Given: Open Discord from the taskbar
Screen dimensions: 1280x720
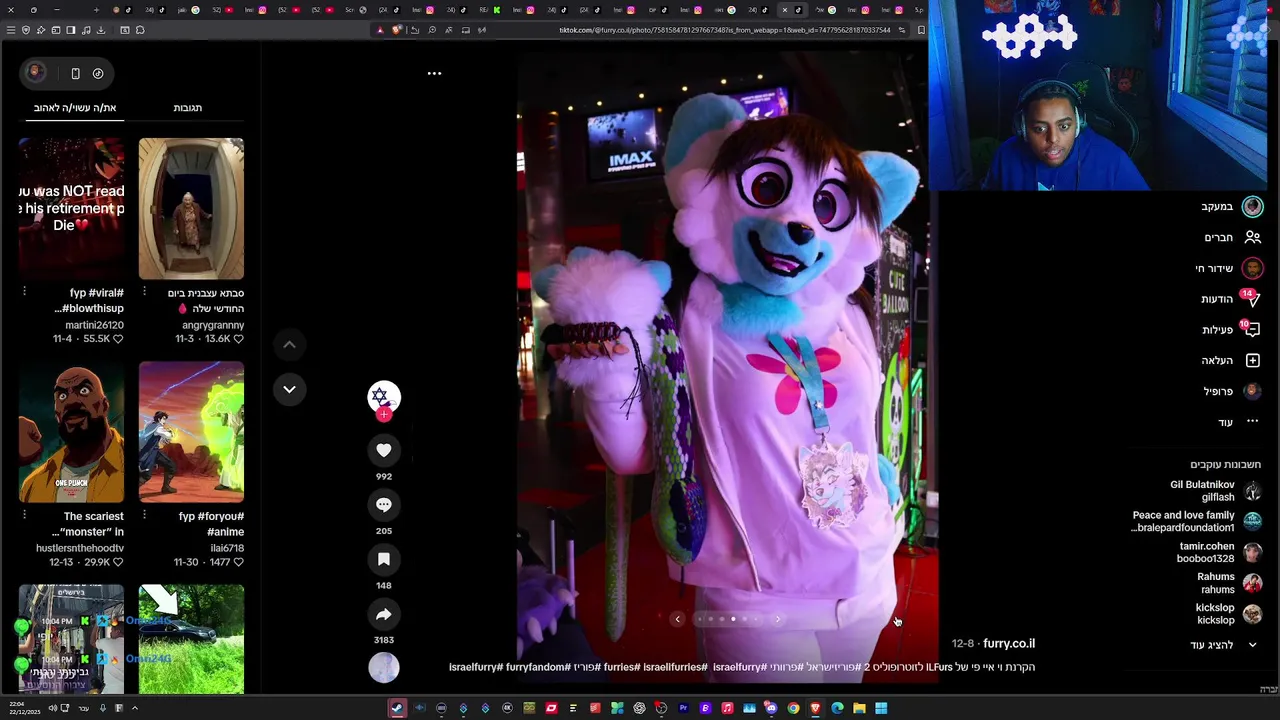Looking at the screenshot, I should (771, 708).
